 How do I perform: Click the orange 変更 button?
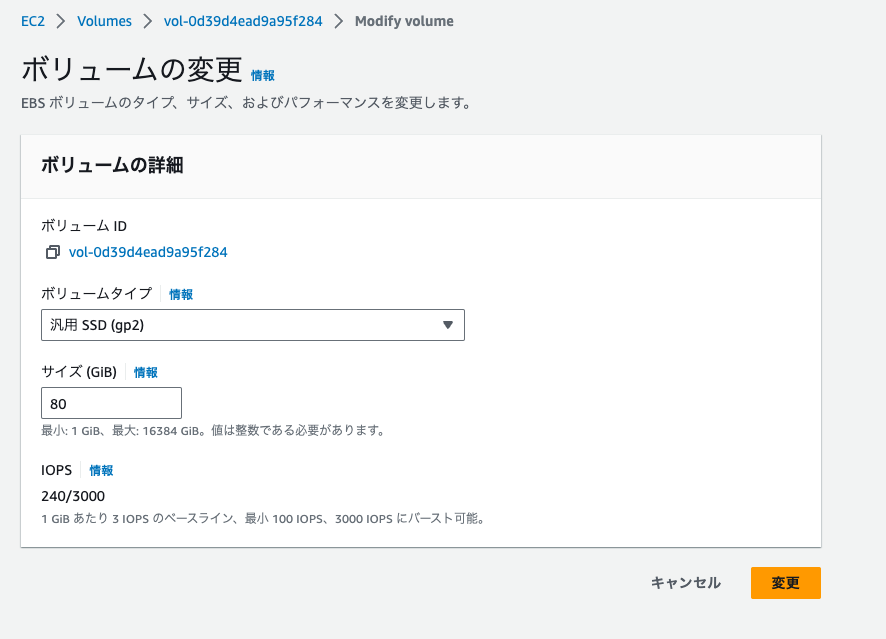(x=785, y=583)
